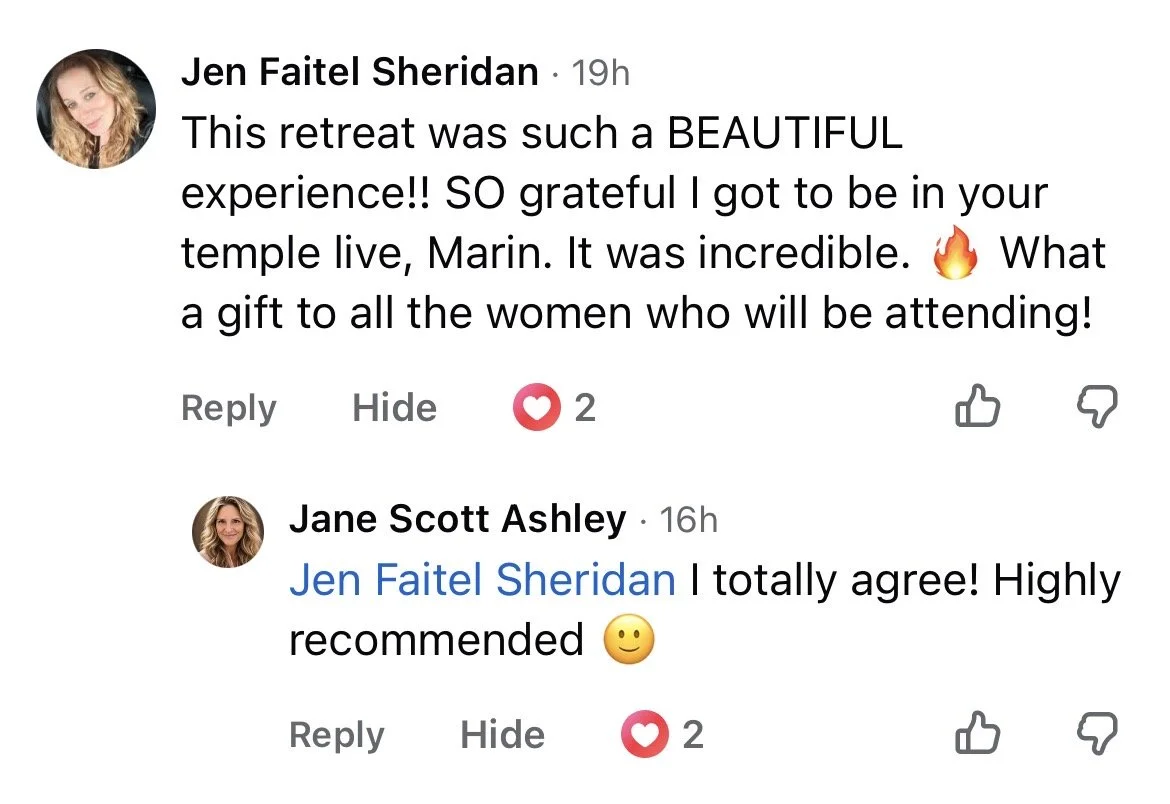Screen dimensions: 1170x804
Task: Click the smiley emoji in Jane's reply
Action: (x=629, y=640)
